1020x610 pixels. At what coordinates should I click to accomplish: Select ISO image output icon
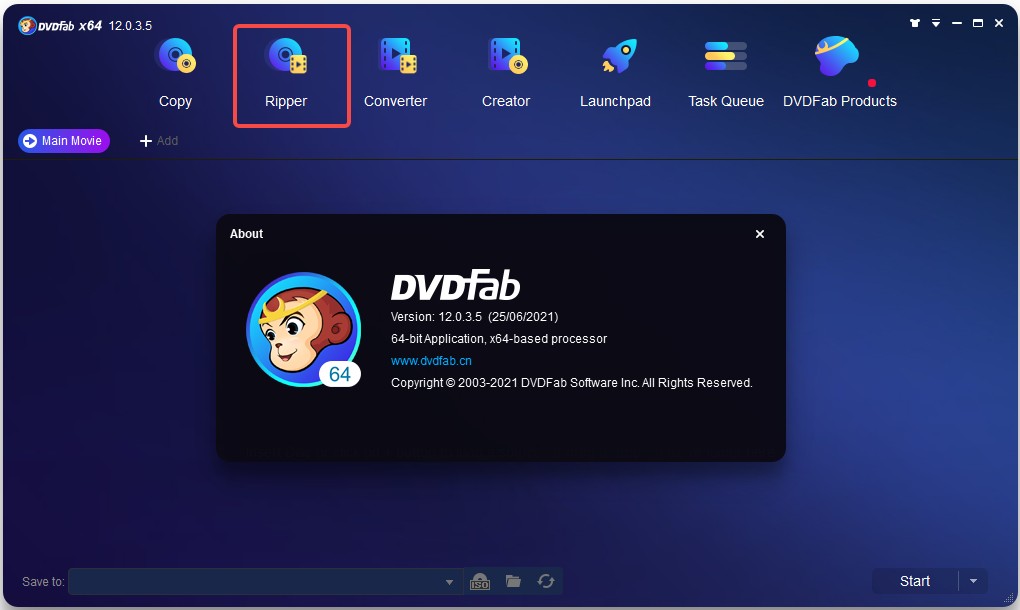[x=480, y=581]
